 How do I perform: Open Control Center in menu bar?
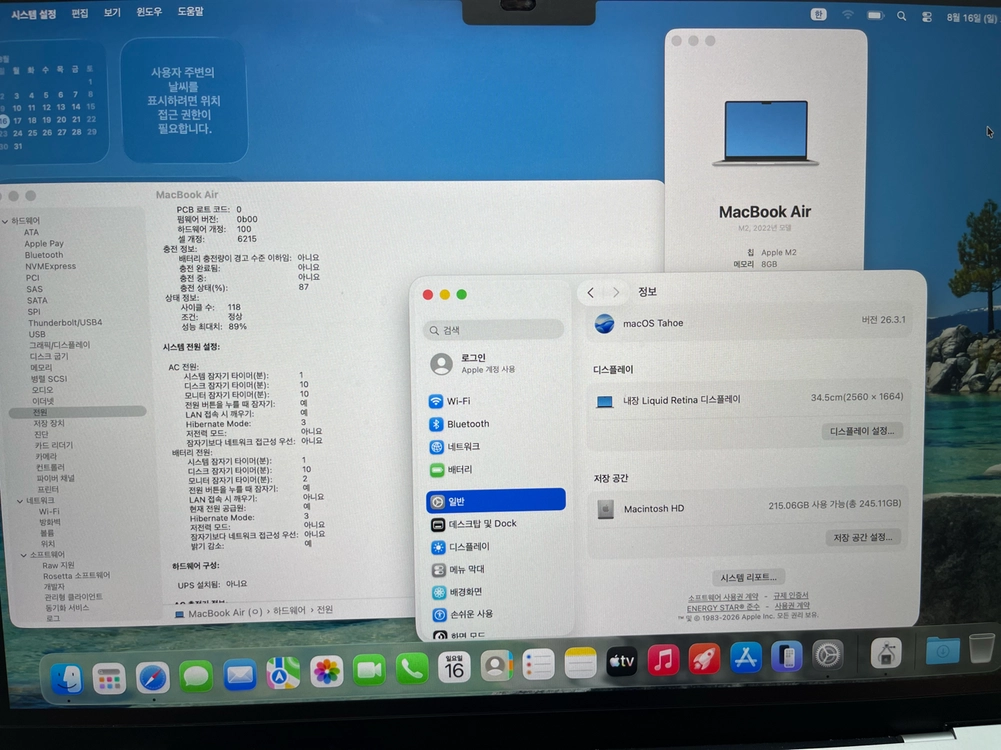click(x=927, y=17)
